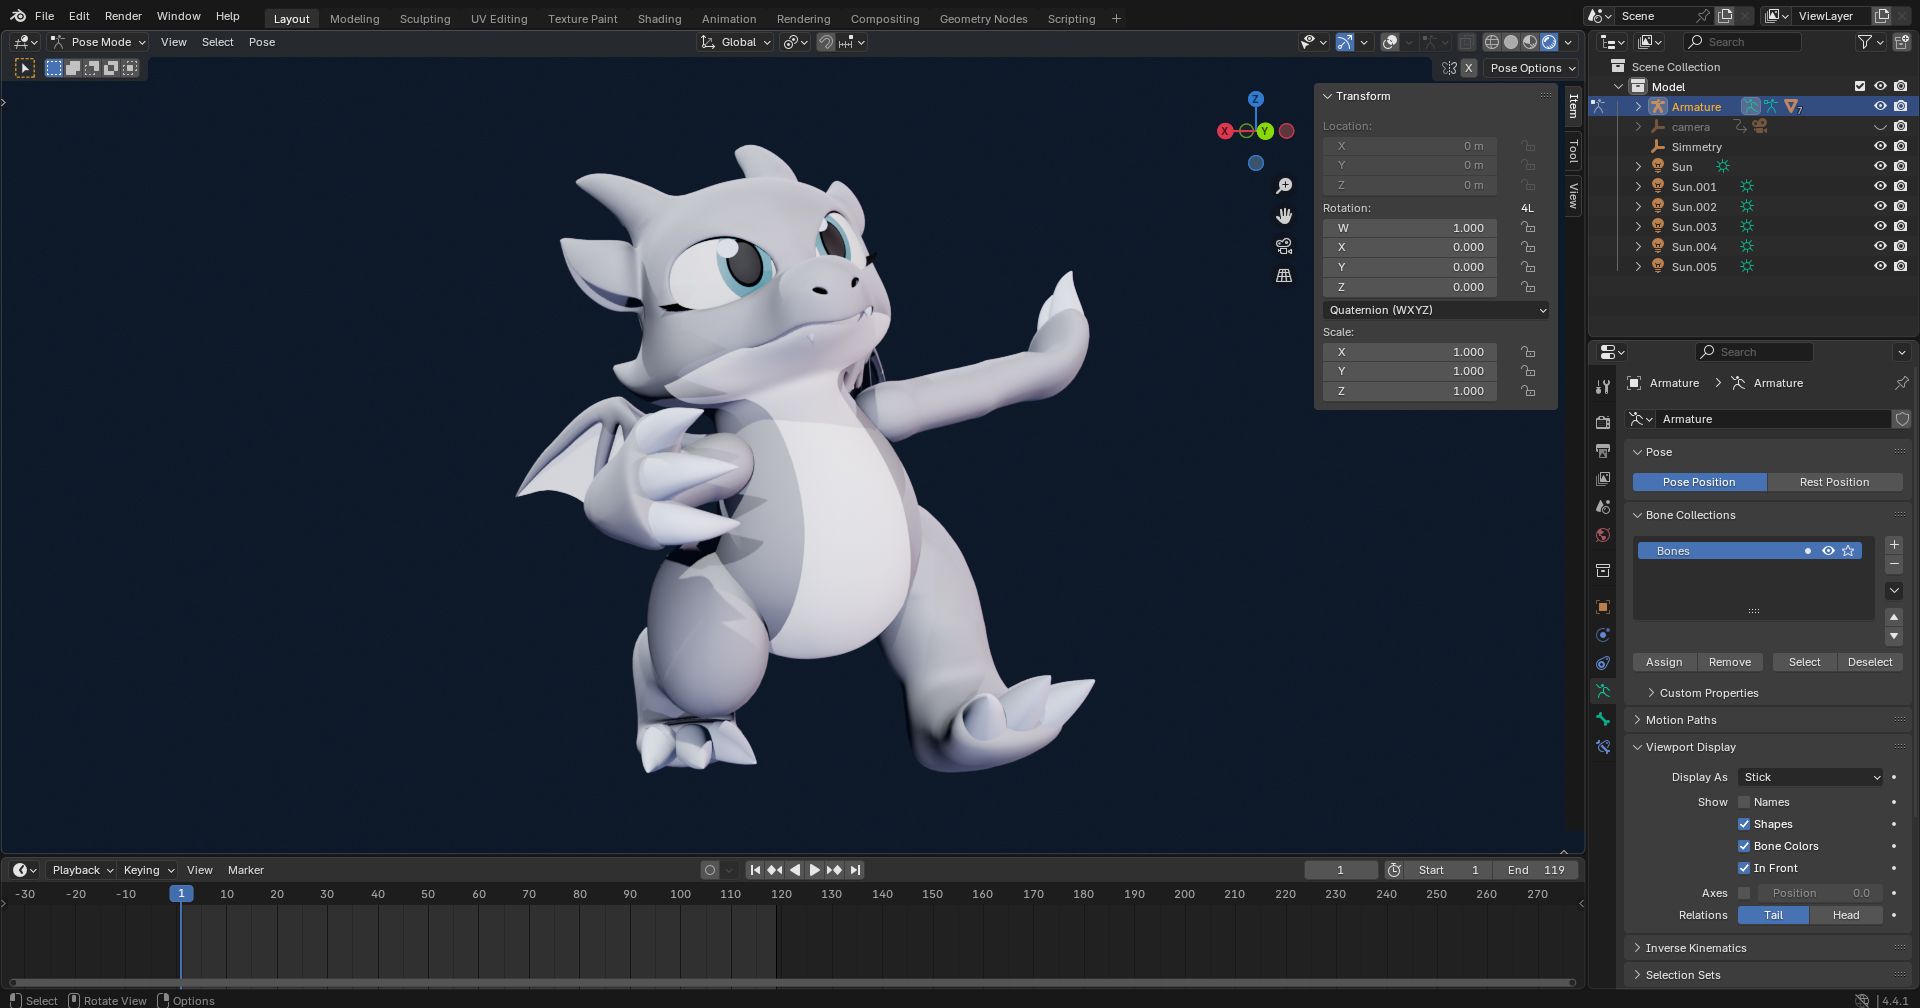Image resolution: width=1920 pixels, height=1008 pixels.
Task: Click the select box tool icon
Action: pyautogui.click(x=25, y=68)
